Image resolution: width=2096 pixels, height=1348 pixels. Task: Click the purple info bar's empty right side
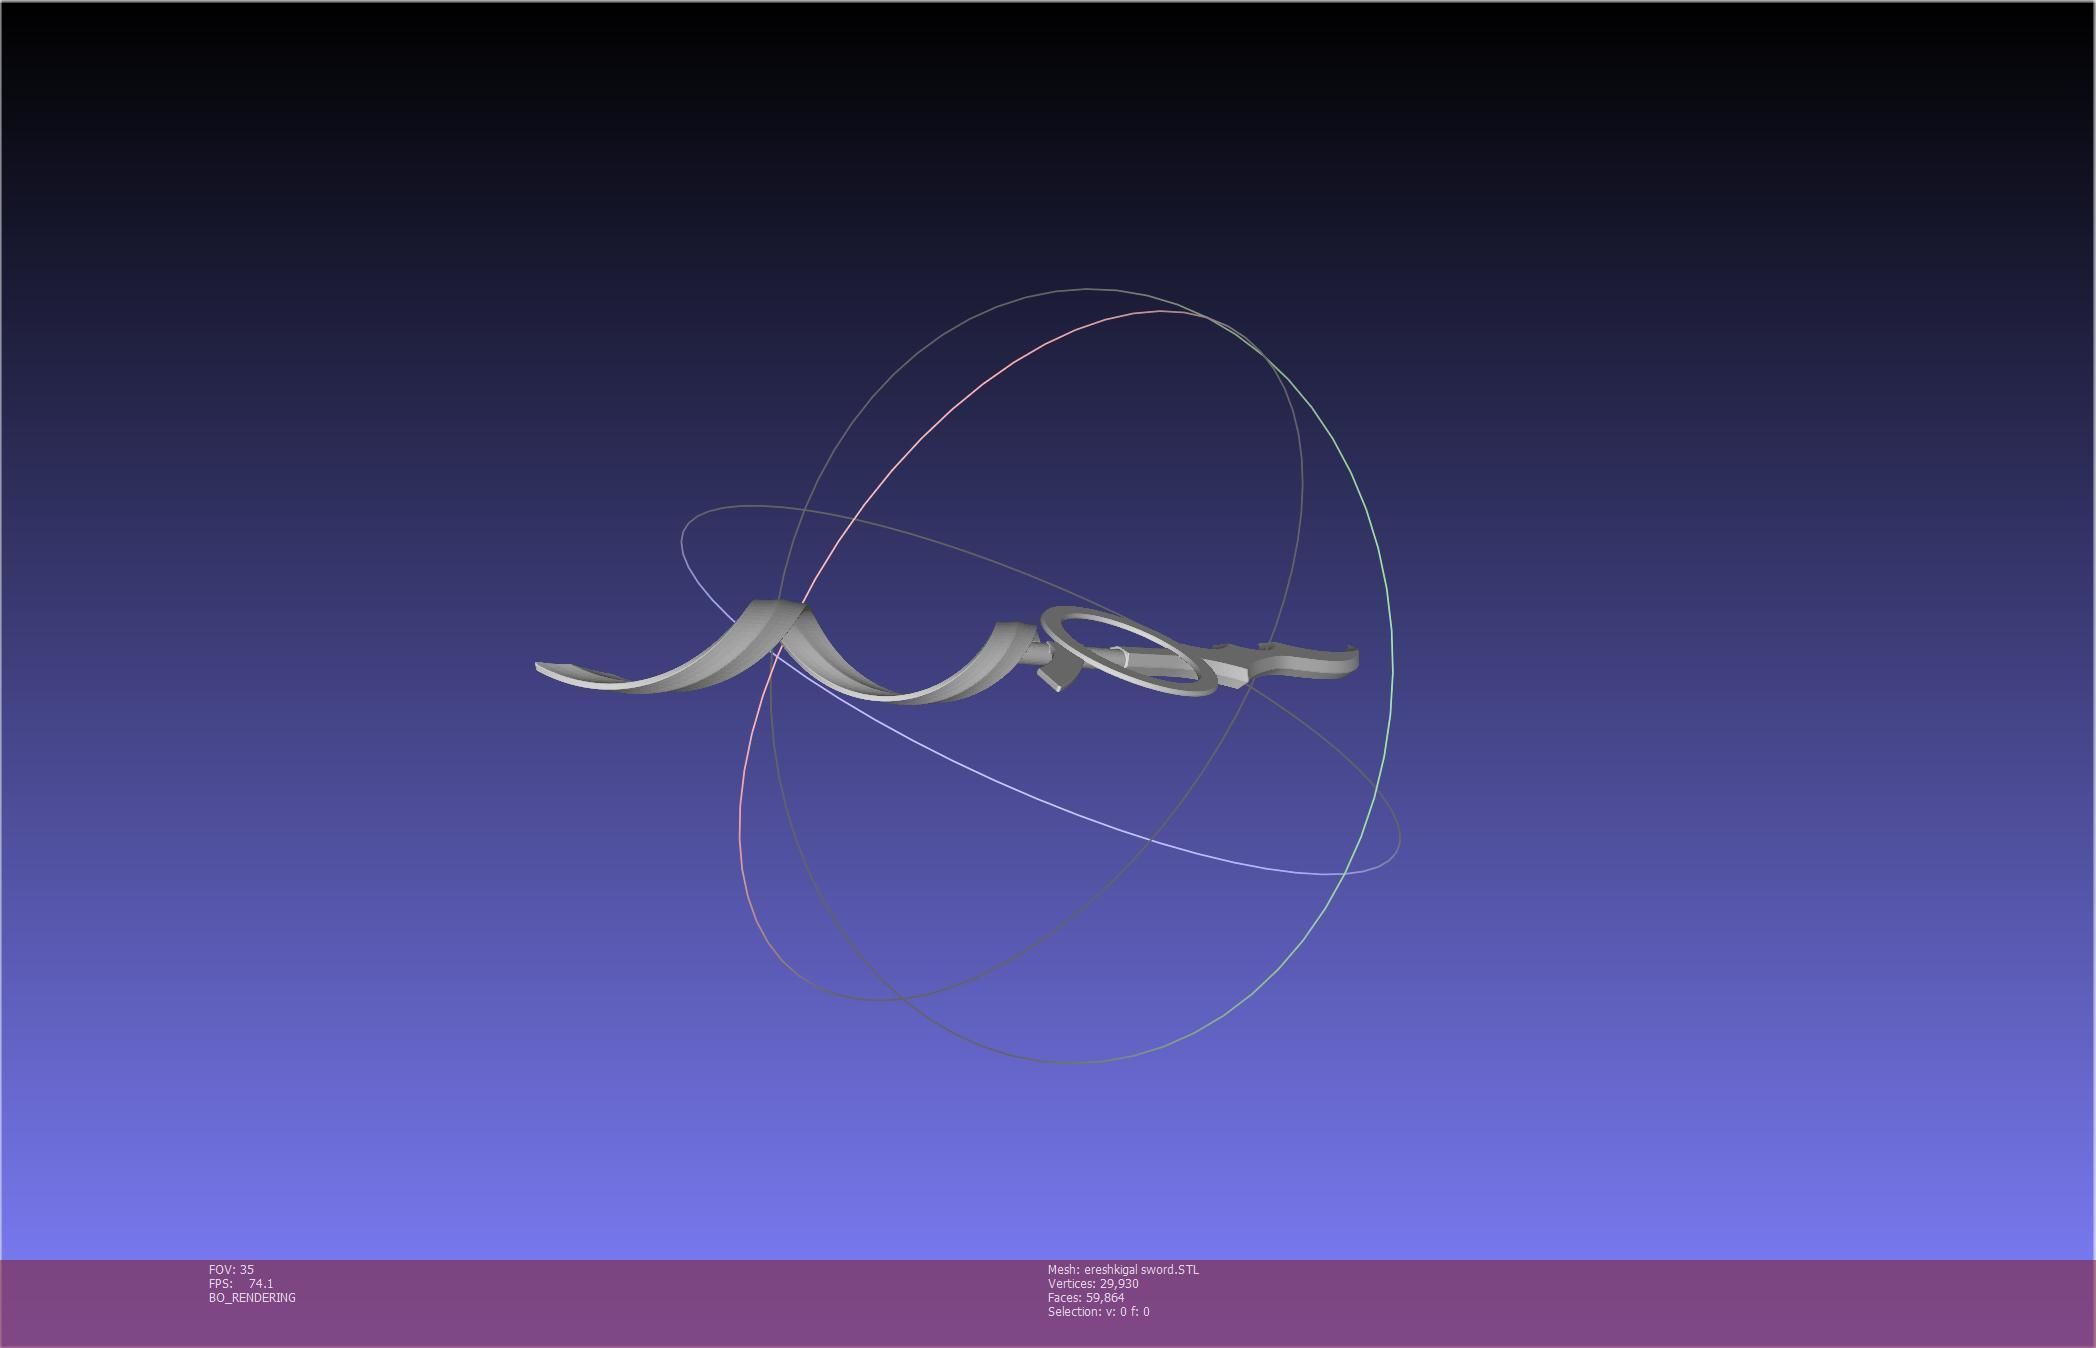(x=1700, y=1300)
